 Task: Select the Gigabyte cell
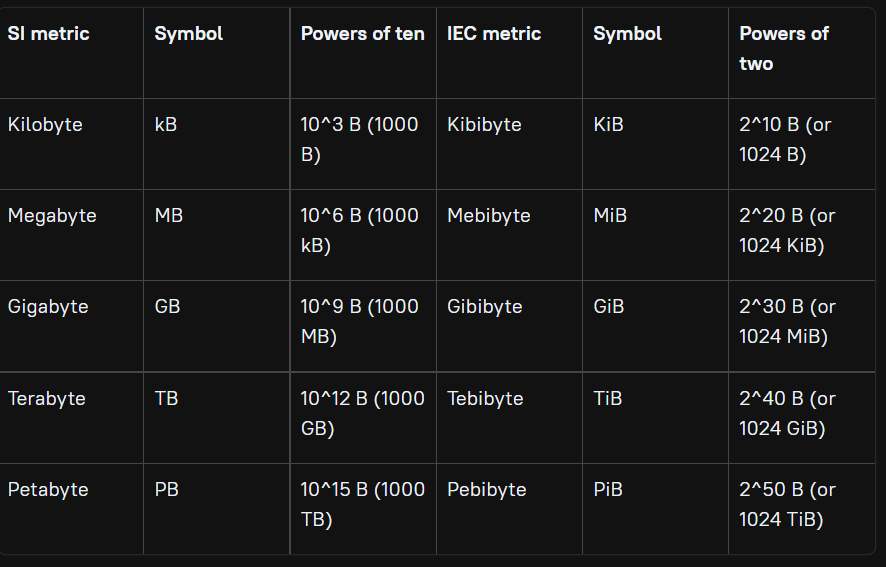[71, 326]
